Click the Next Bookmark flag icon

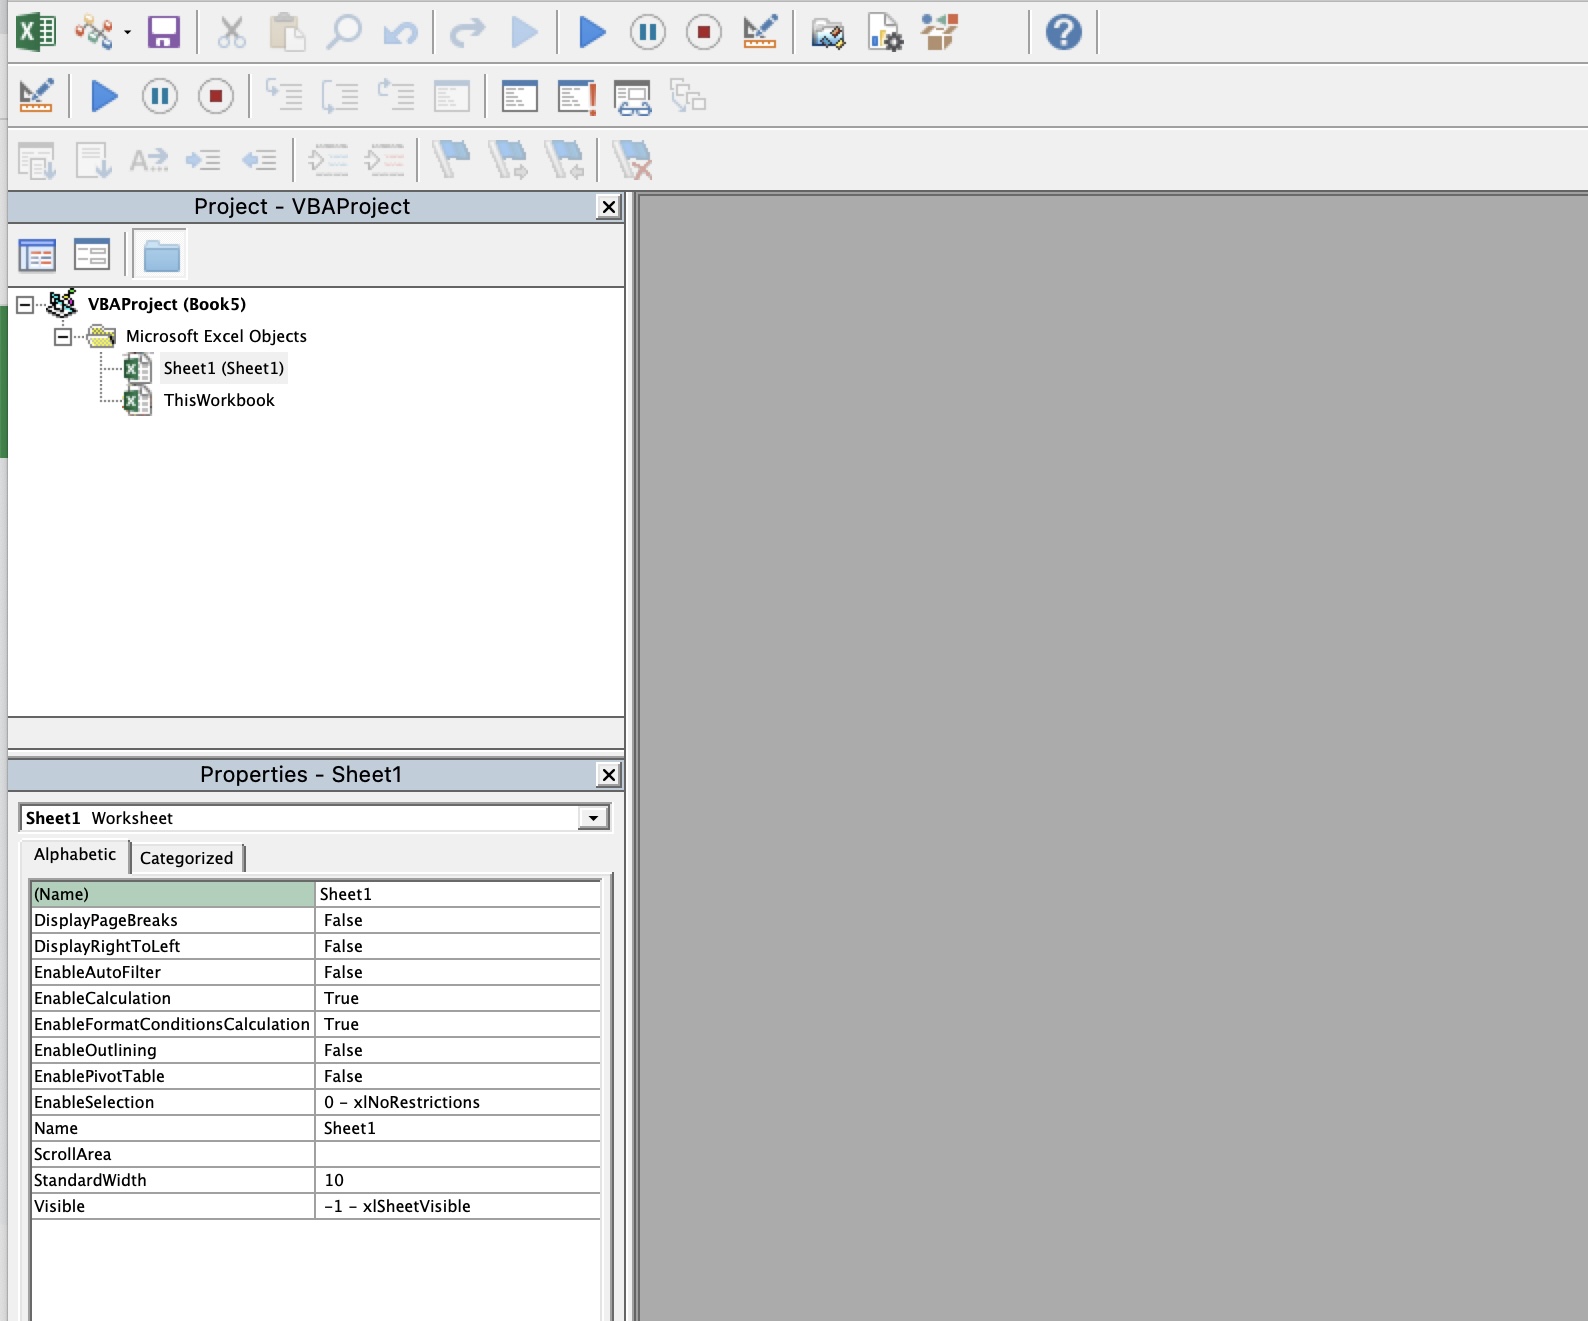coord(508,160)
